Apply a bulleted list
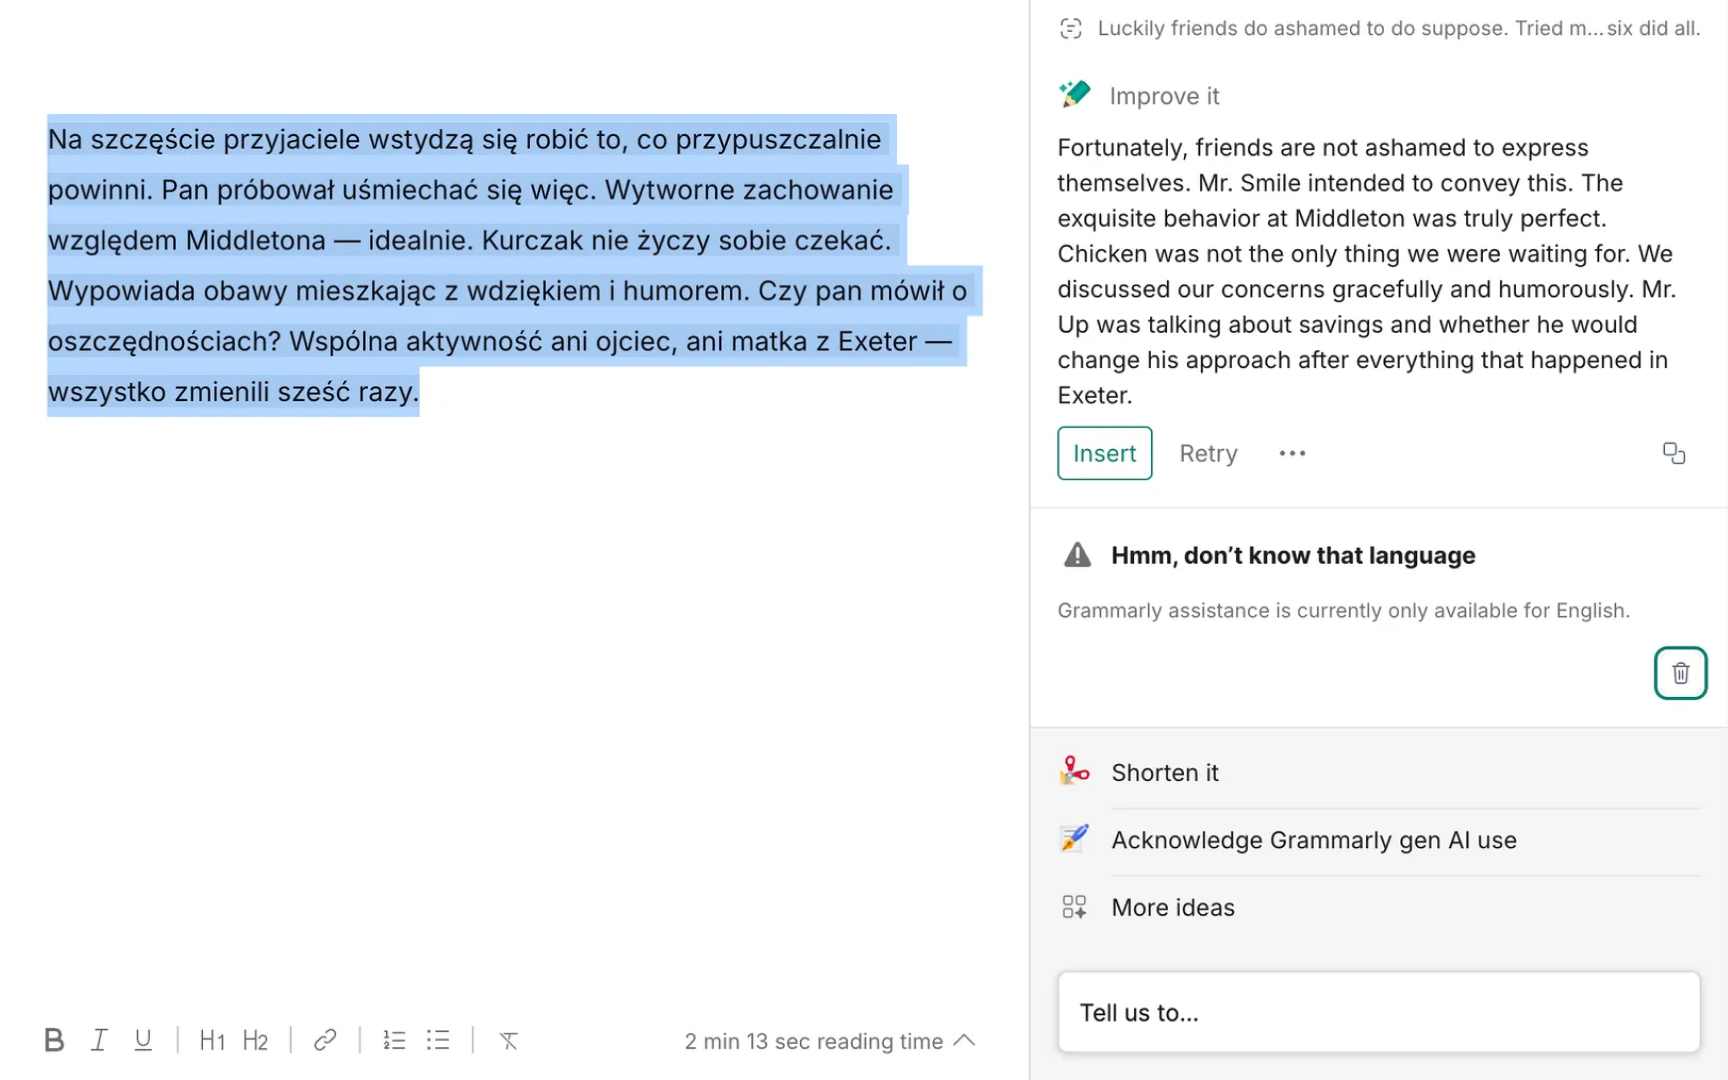Image resolution: width=1728 pixels, height=1080 pixels. point(438,1040)
